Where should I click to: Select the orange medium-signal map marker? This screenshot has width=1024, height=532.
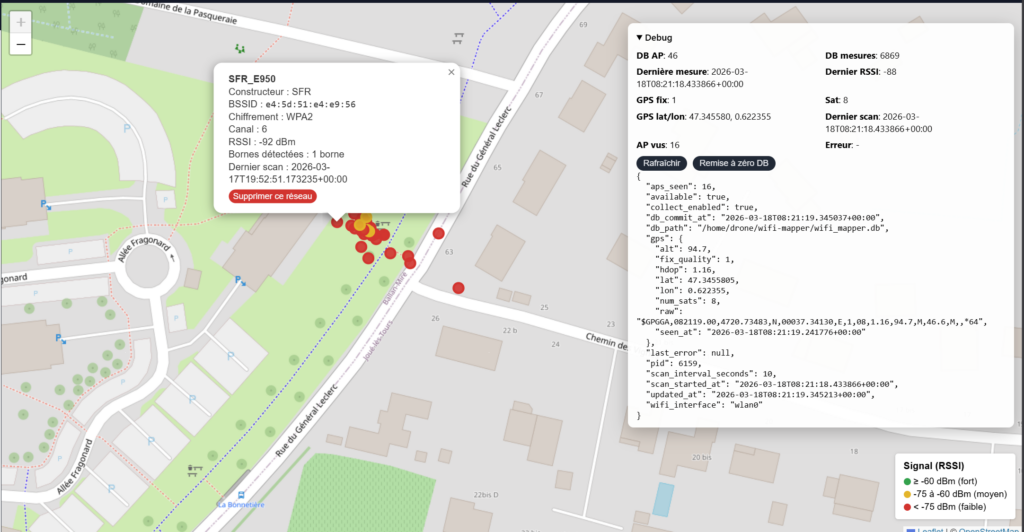point(365,219)
